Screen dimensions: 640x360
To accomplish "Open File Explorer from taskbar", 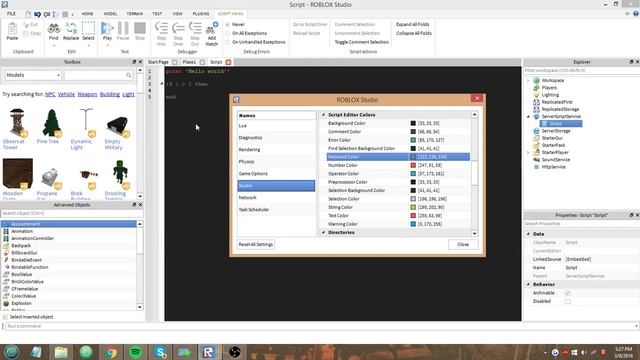I will click(61, 352).
